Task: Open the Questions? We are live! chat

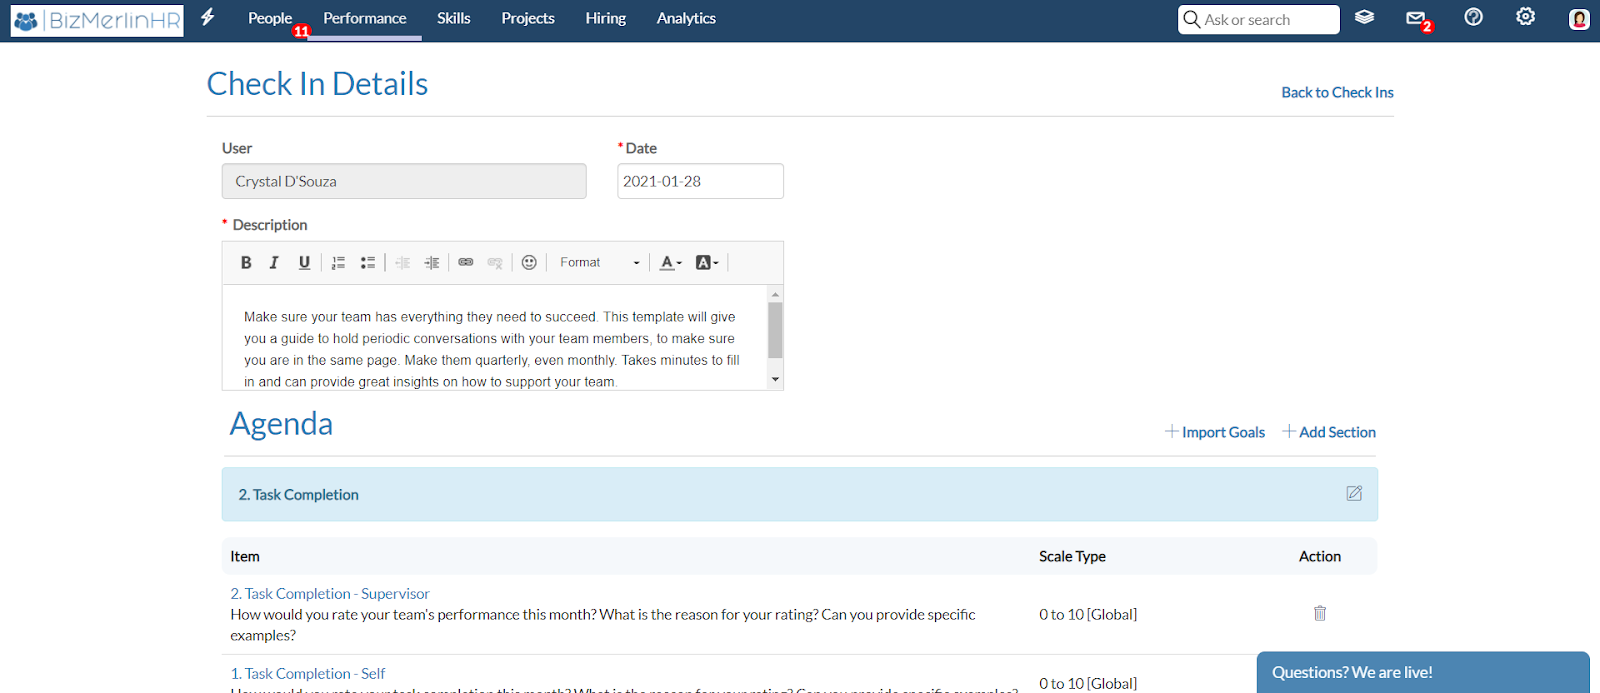Action: [x=1423, y=672]
